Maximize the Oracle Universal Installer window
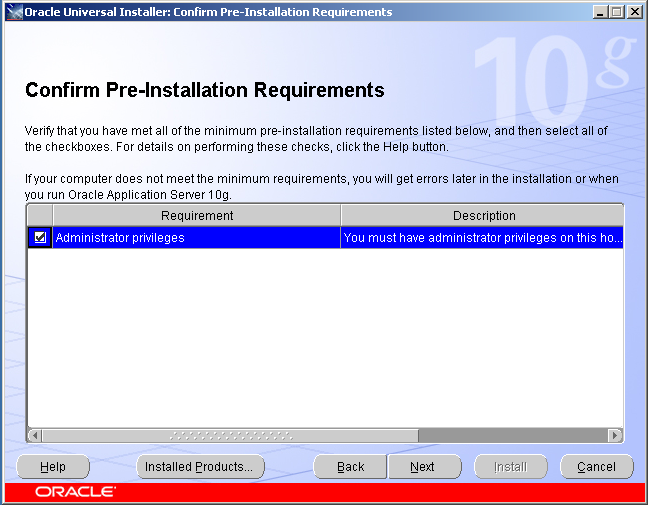The height and width of the screenshot is (505, 648). pos(616,12)
